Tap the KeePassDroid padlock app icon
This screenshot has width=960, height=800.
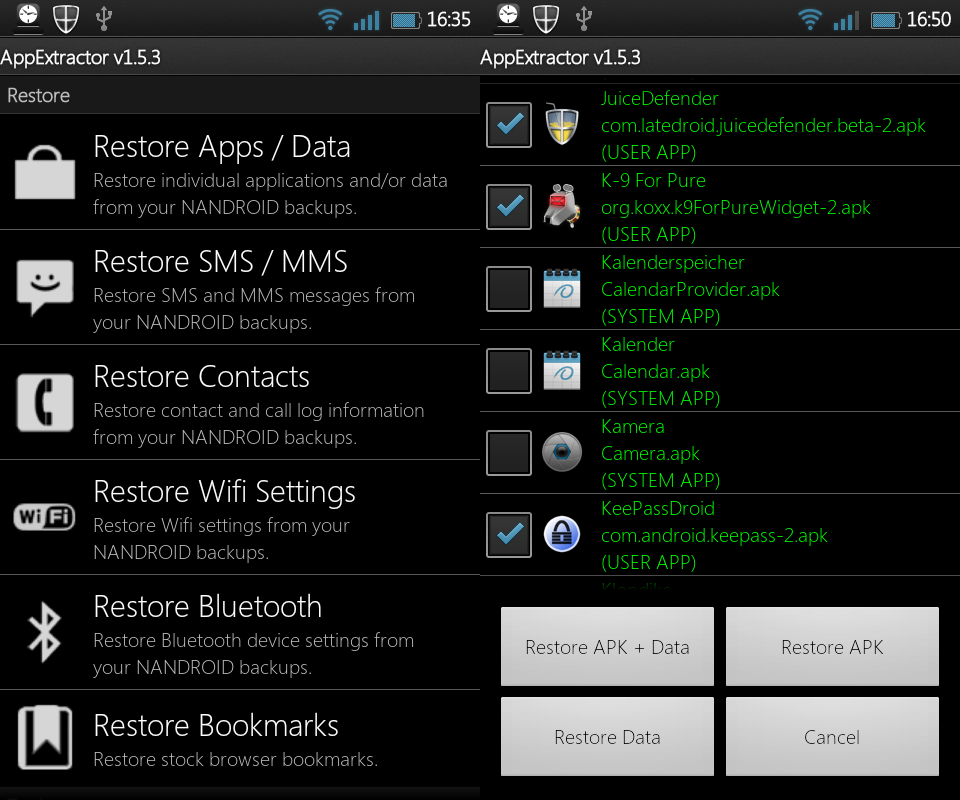tap(562, 535)
